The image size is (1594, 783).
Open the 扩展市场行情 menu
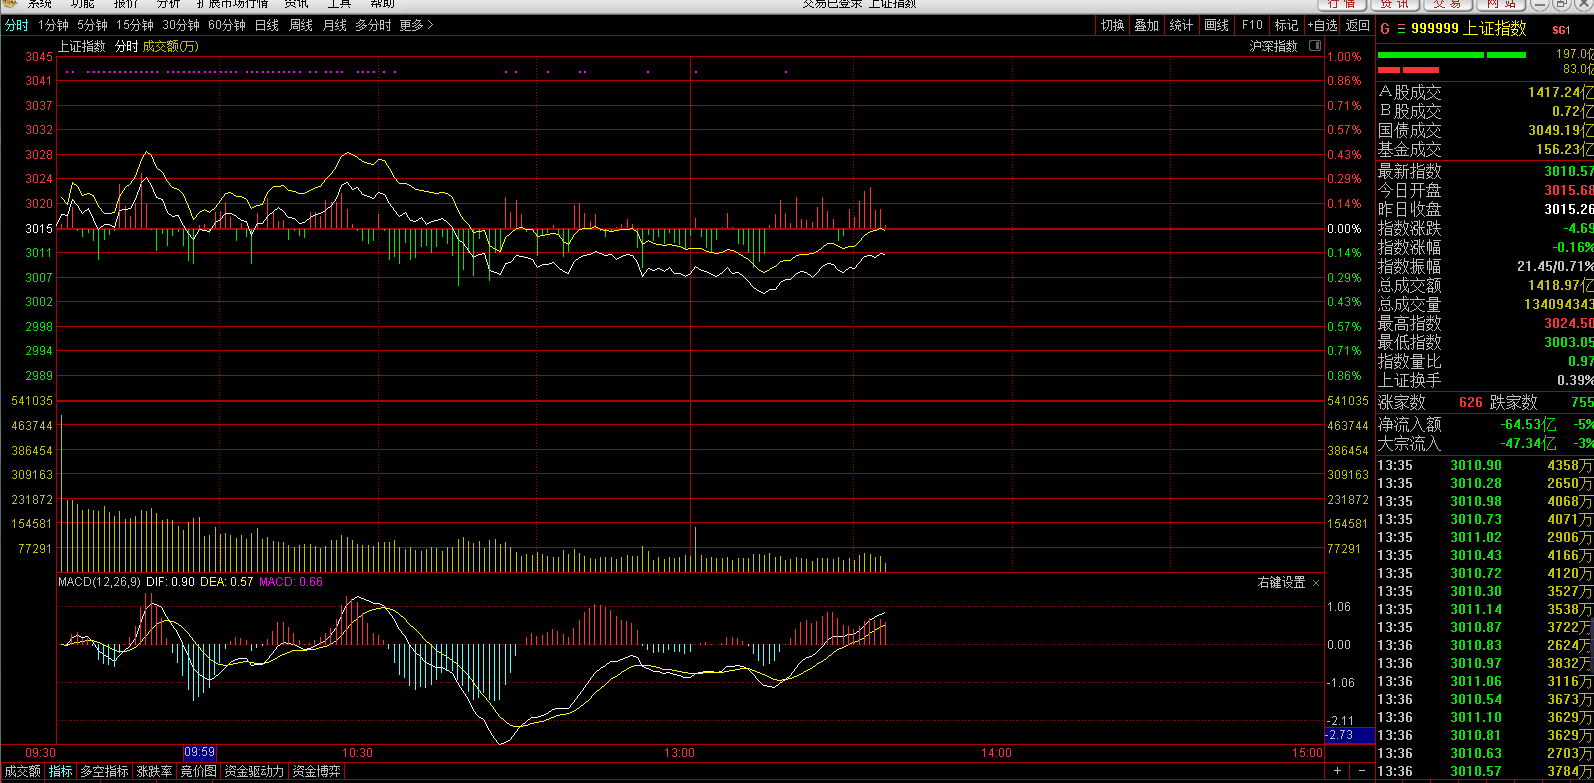click(x=232, y=4)
